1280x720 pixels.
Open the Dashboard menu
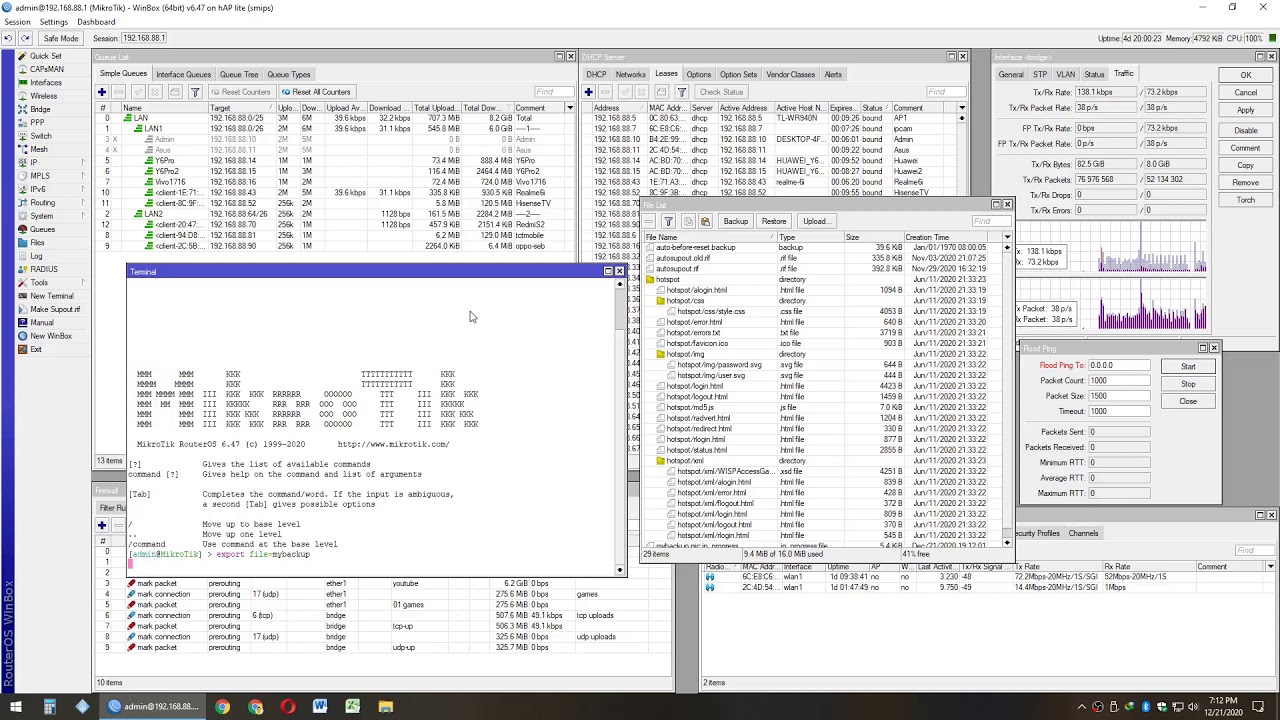point(95,22)
